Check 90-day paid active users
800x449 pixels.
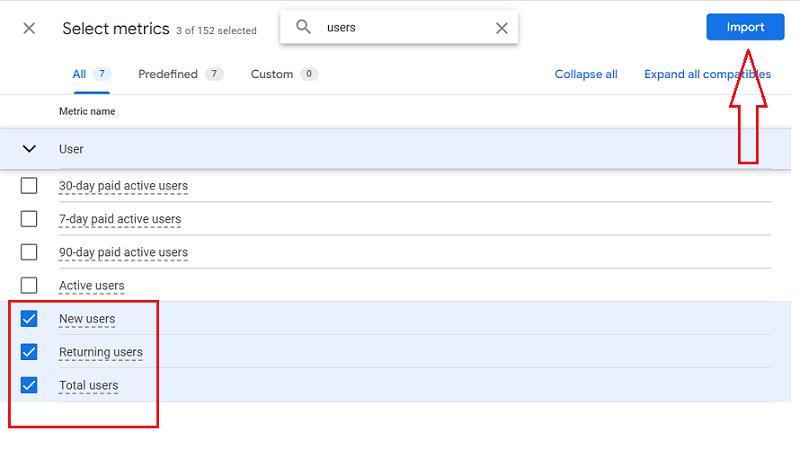pyautogui.click(x=29, y=252)
